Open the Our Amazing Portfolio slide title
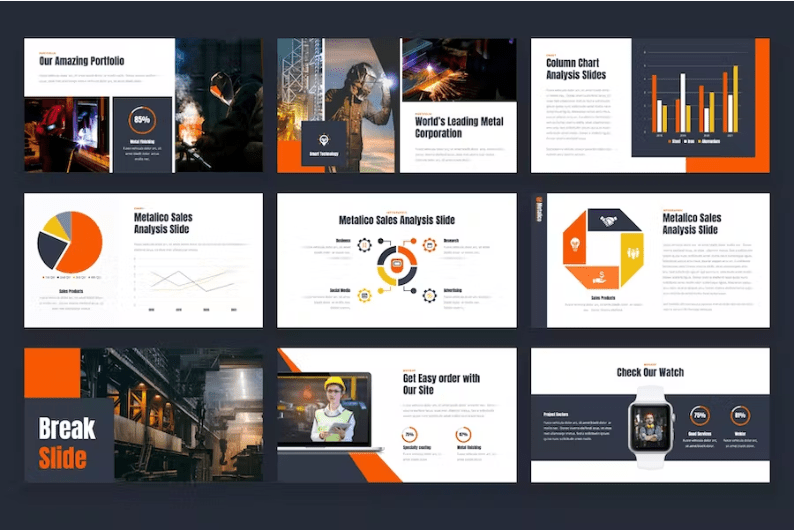Viewport: 794px width, 530px height. [x=82, y=62]
